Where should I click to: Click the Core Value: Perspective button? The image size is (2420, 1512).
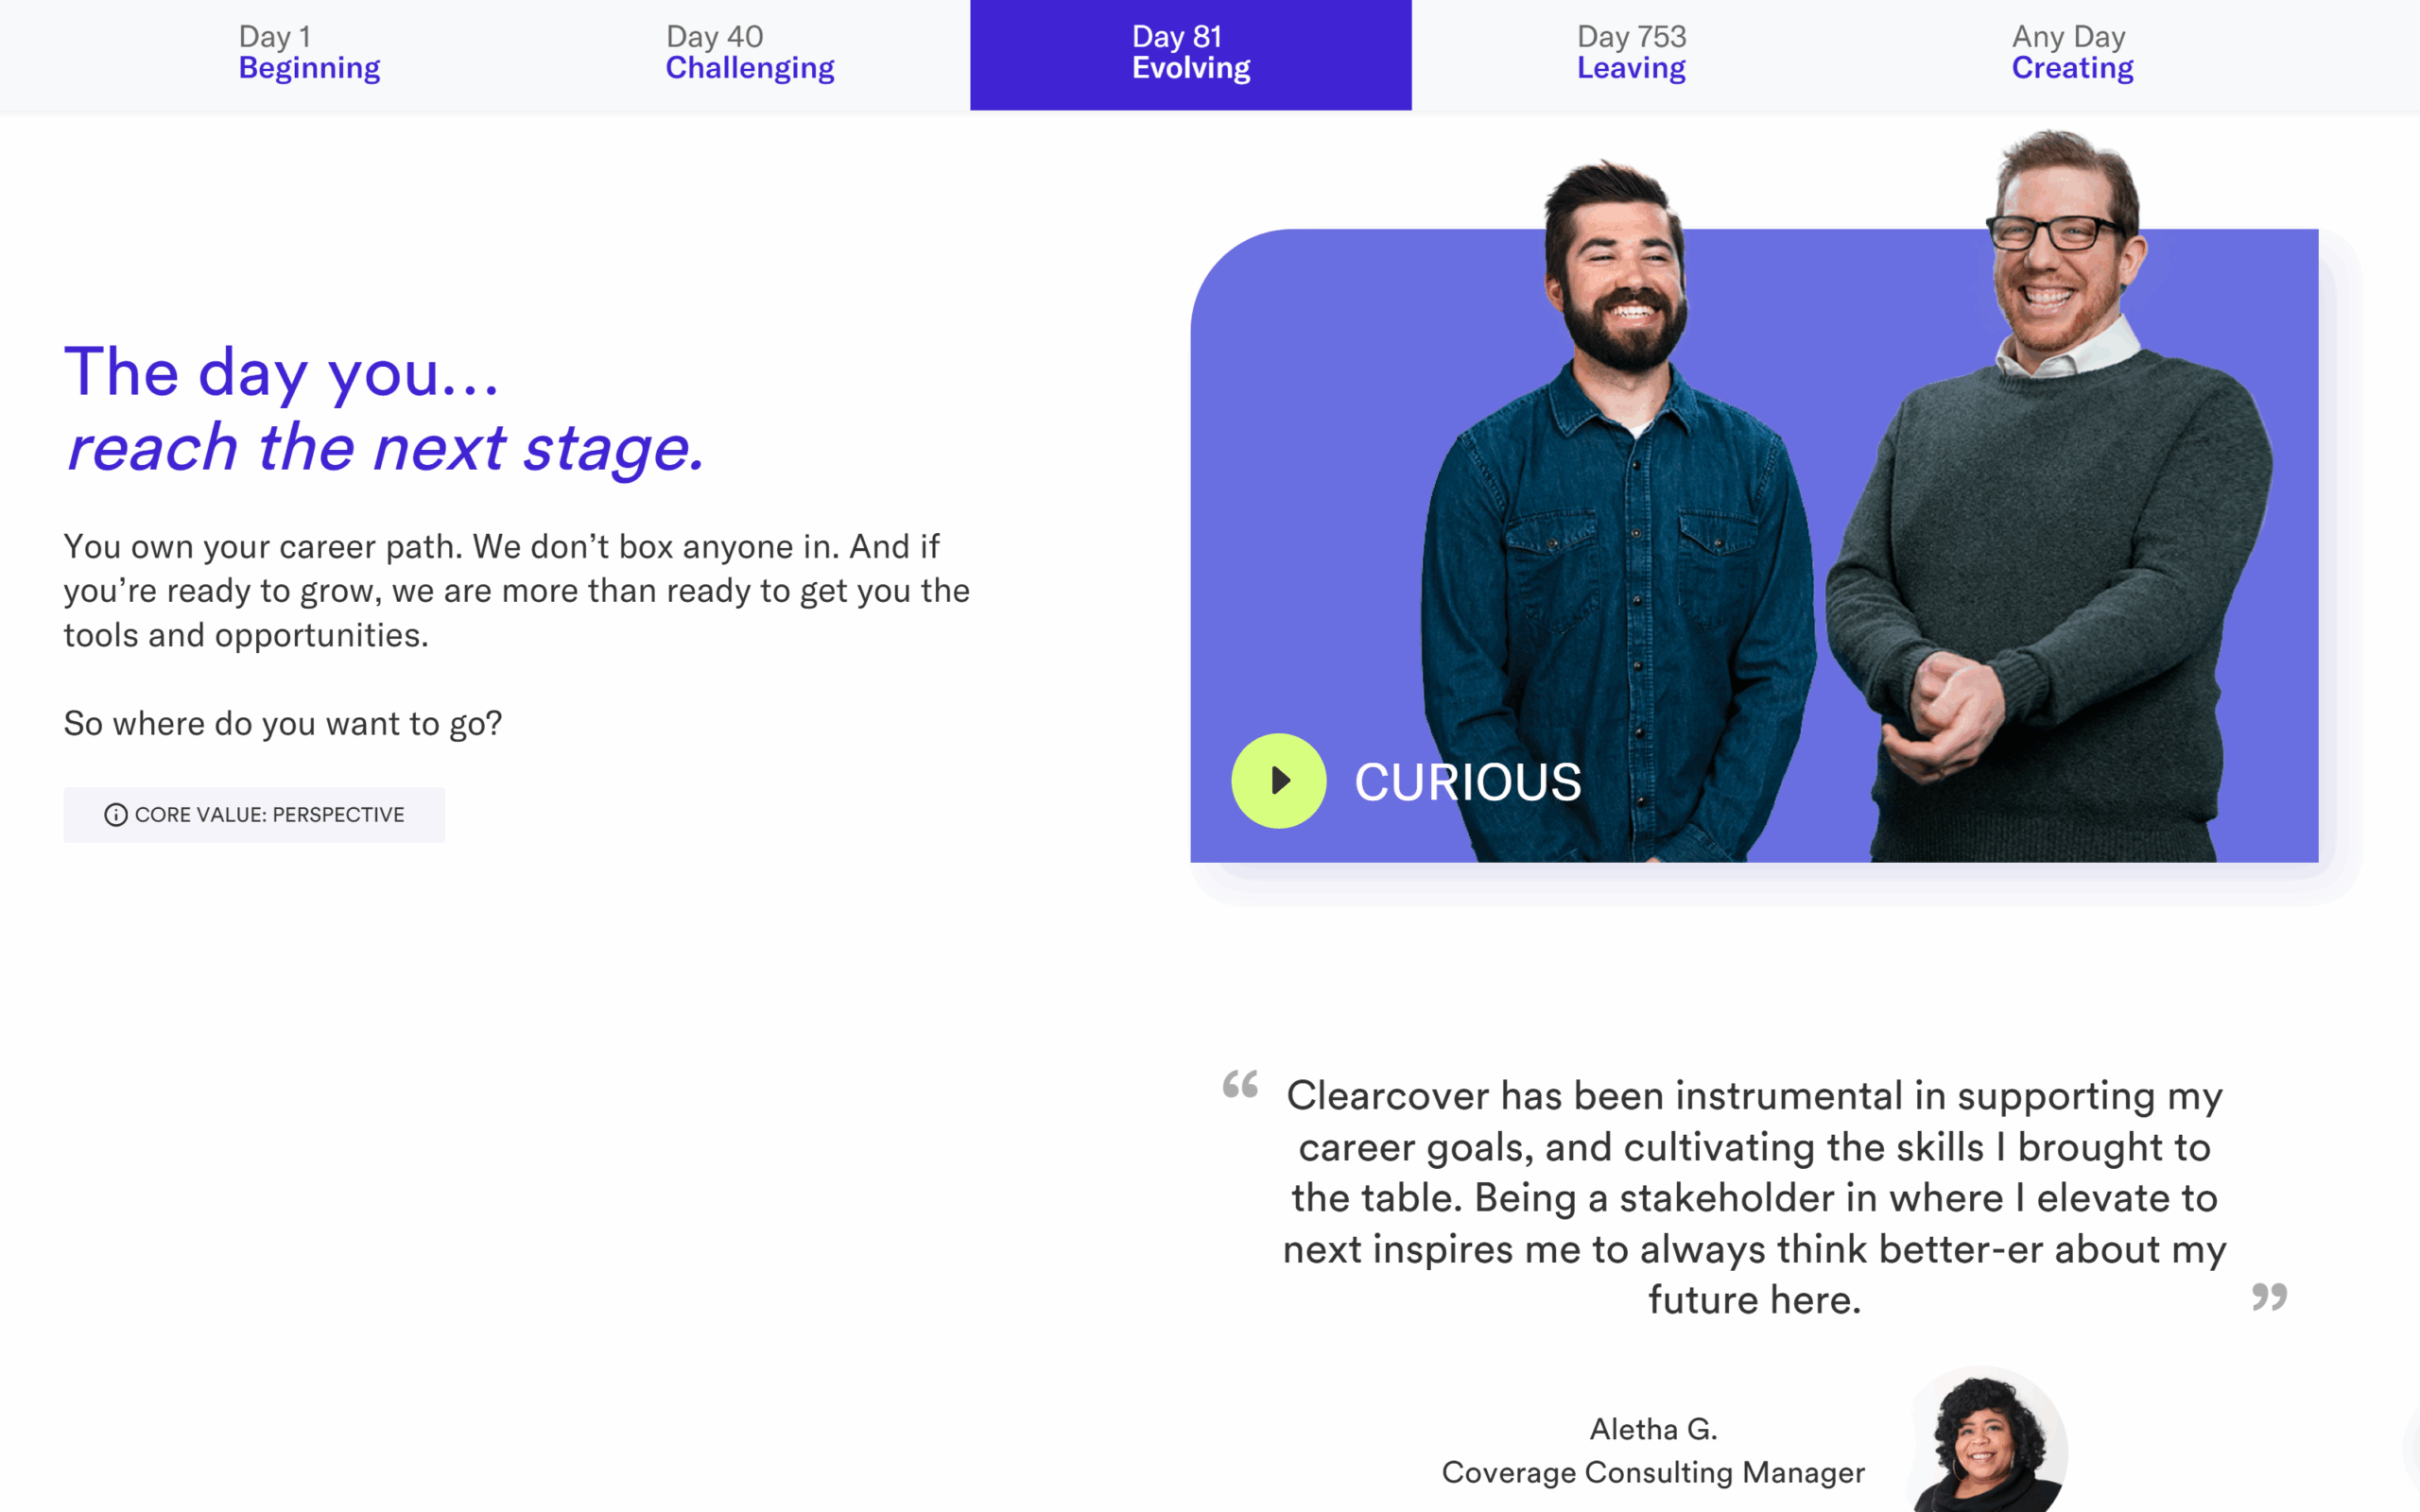pos(254,815)
